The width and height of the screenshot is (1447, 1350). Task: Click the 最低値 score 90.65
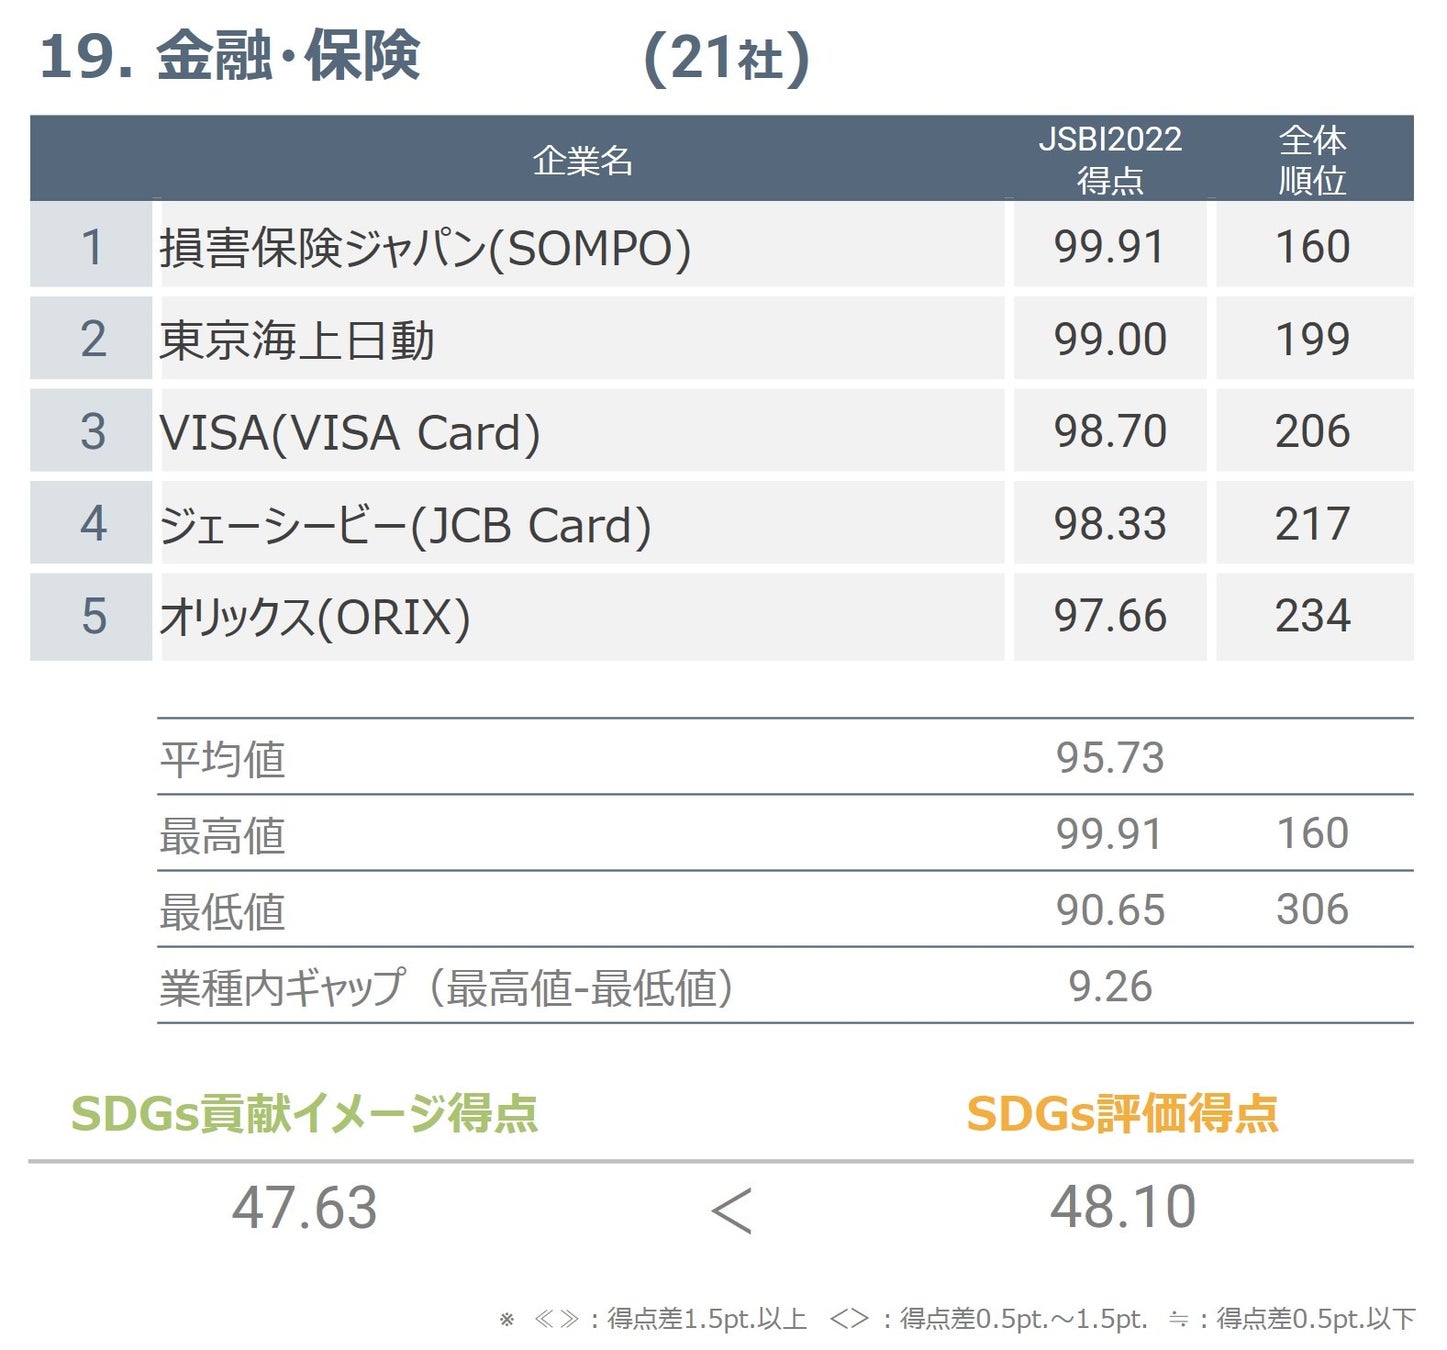pos(1110,910)
